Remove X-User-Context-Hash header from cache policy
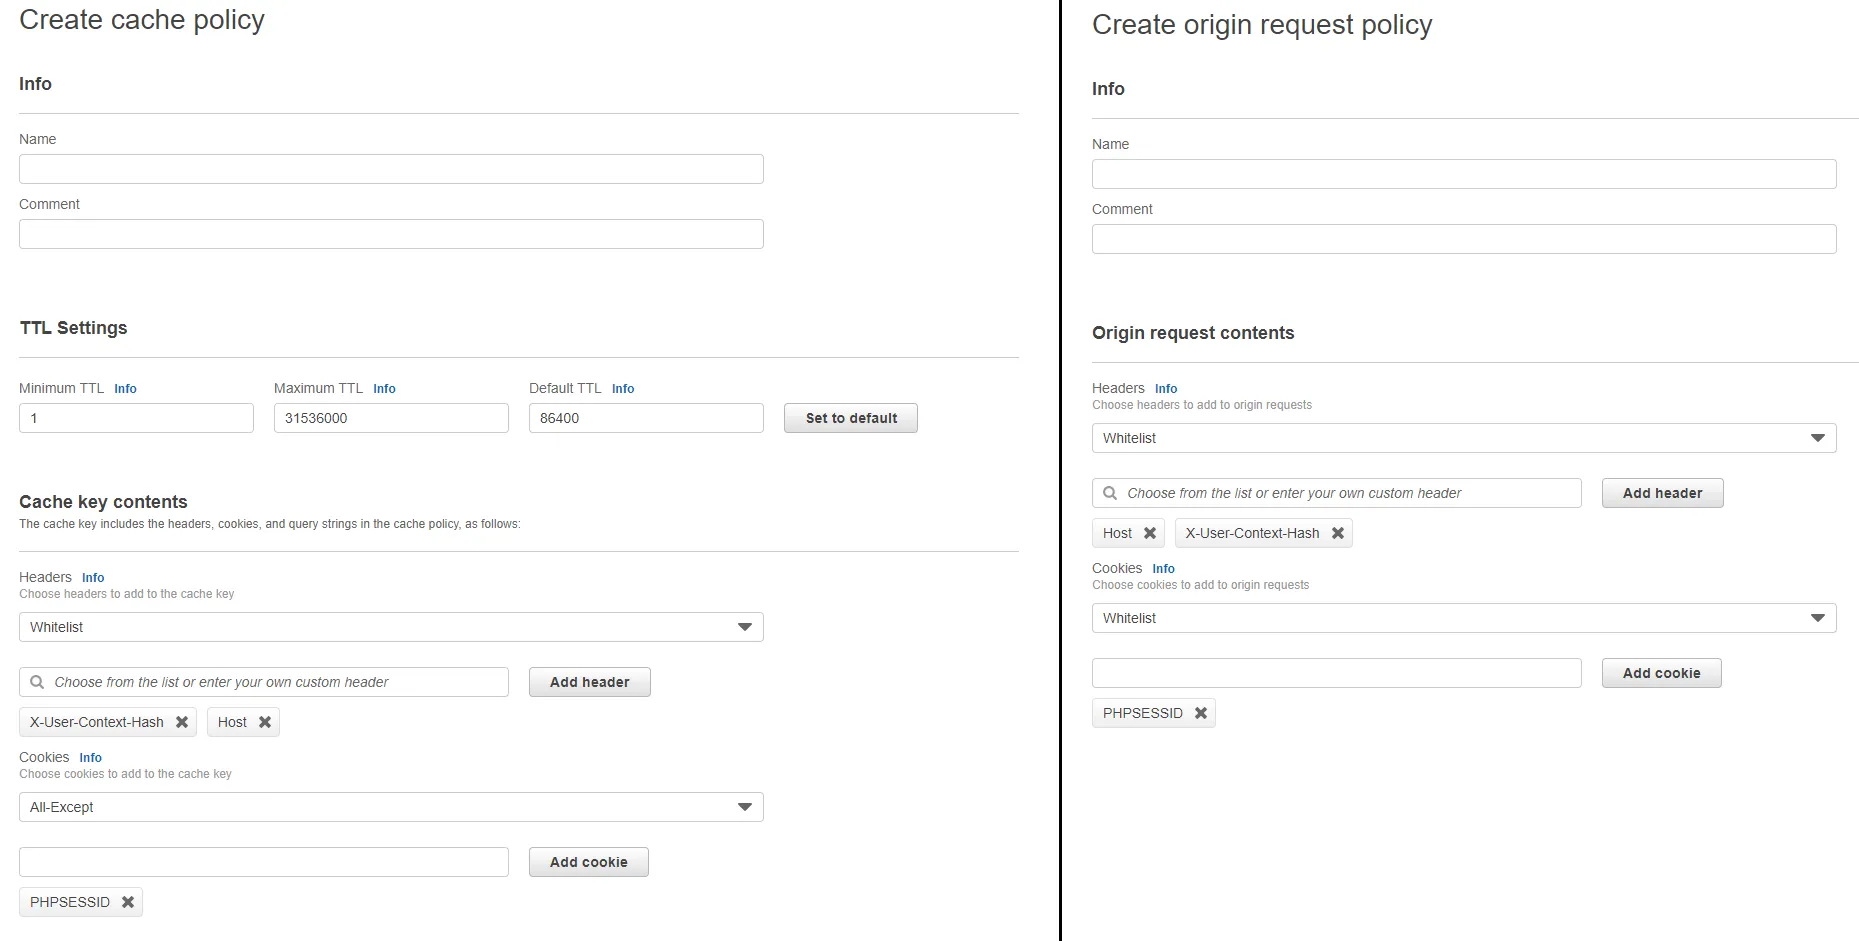The width and height of the screenshot is (1859, 941). [182, 722]
